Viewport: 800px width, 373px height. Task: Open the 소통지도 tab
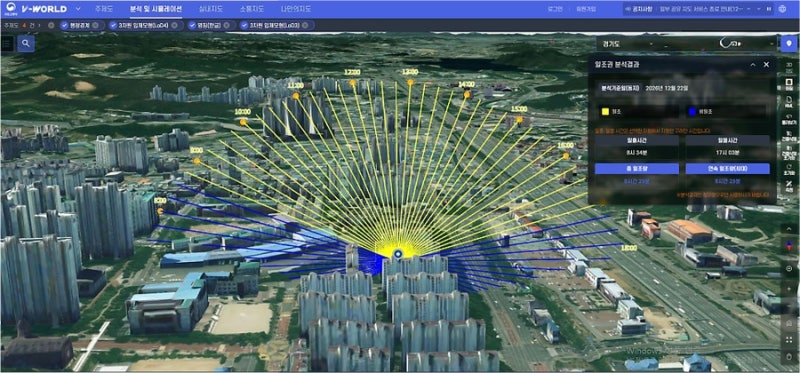(x=252, y=9)
